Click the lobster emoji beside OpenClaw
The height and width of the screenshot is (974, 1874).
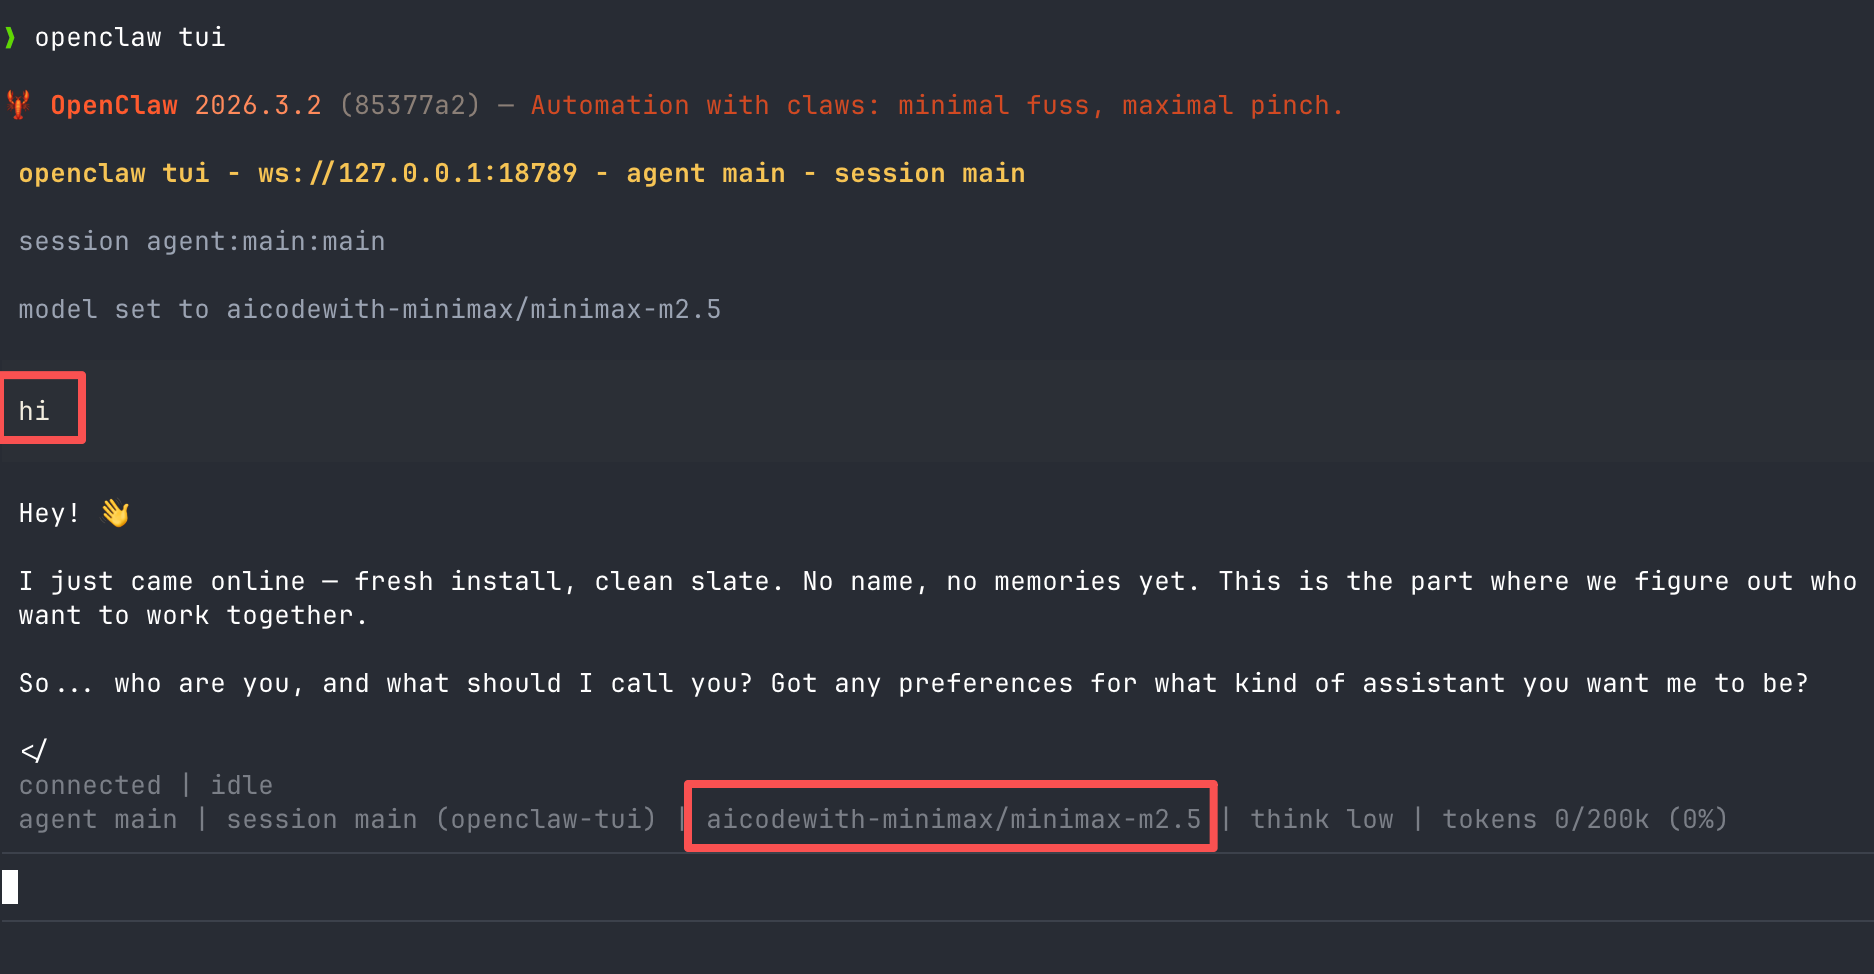18,105
